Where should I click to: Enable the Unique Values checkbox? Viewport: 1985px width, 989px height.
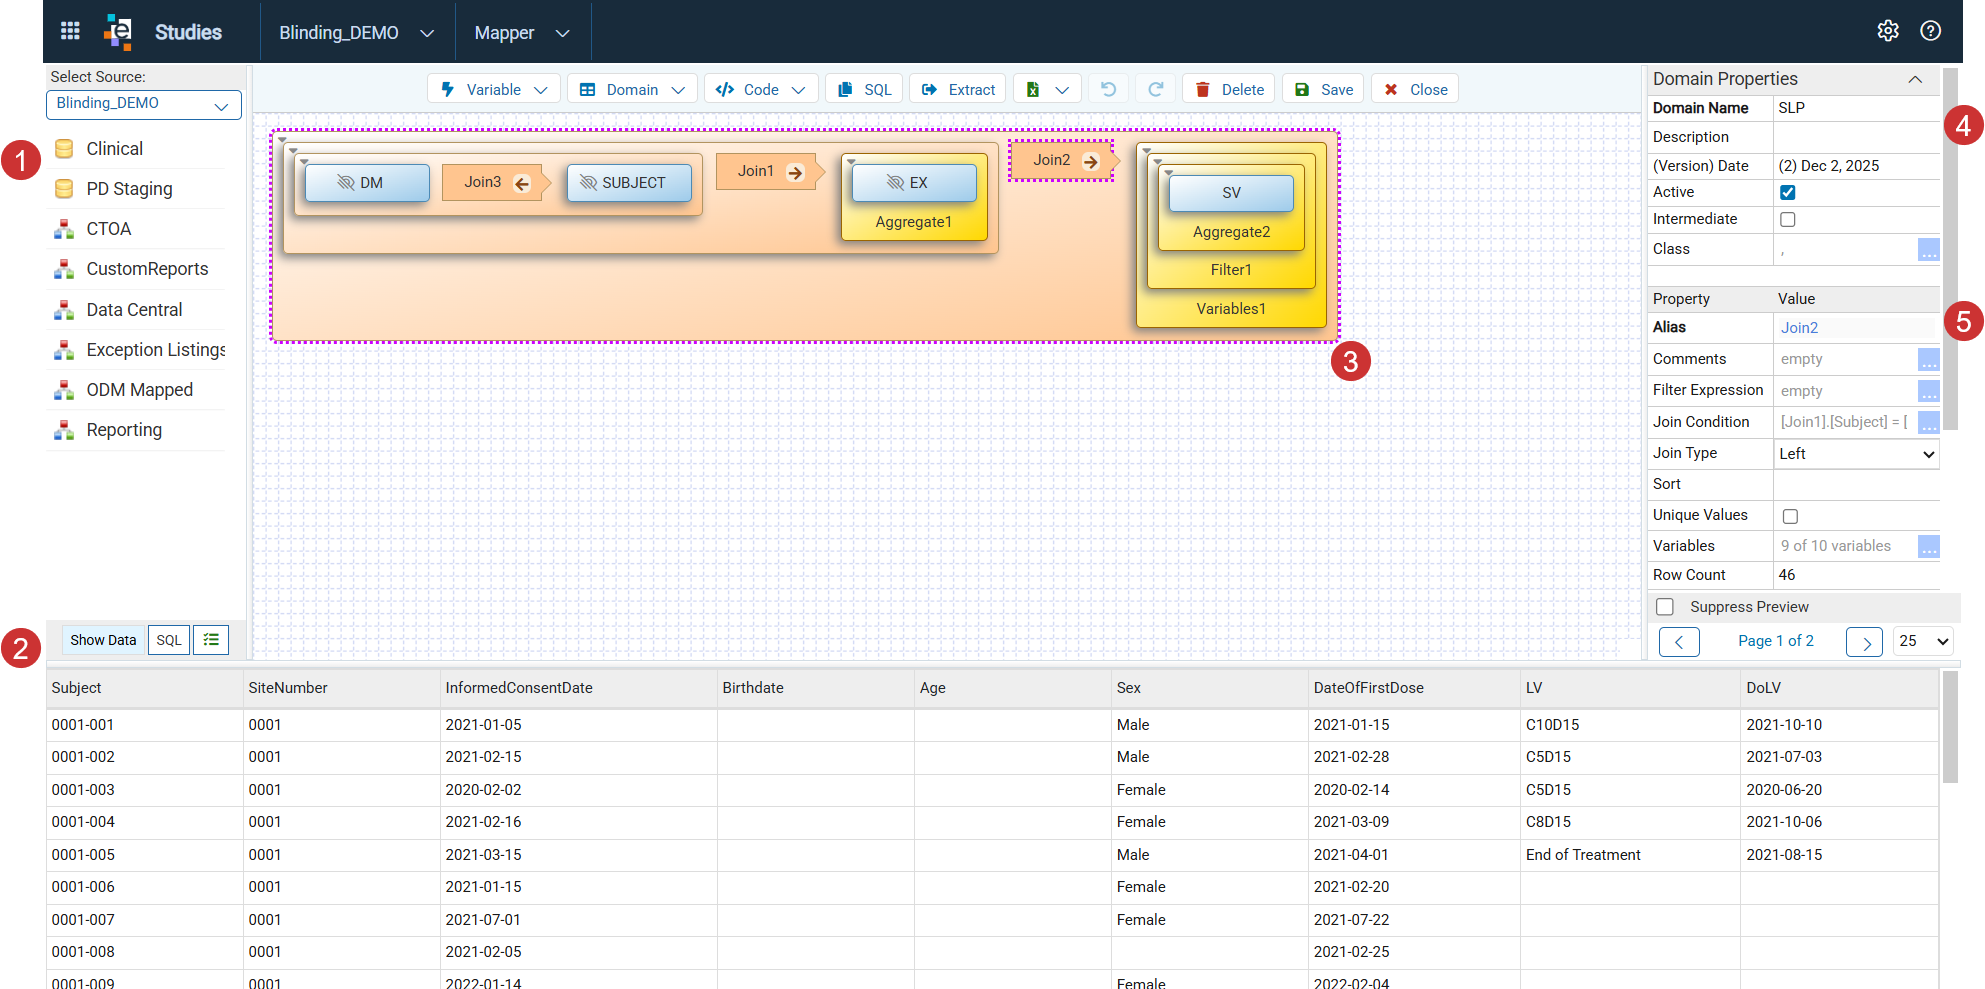click(1790, 516)
